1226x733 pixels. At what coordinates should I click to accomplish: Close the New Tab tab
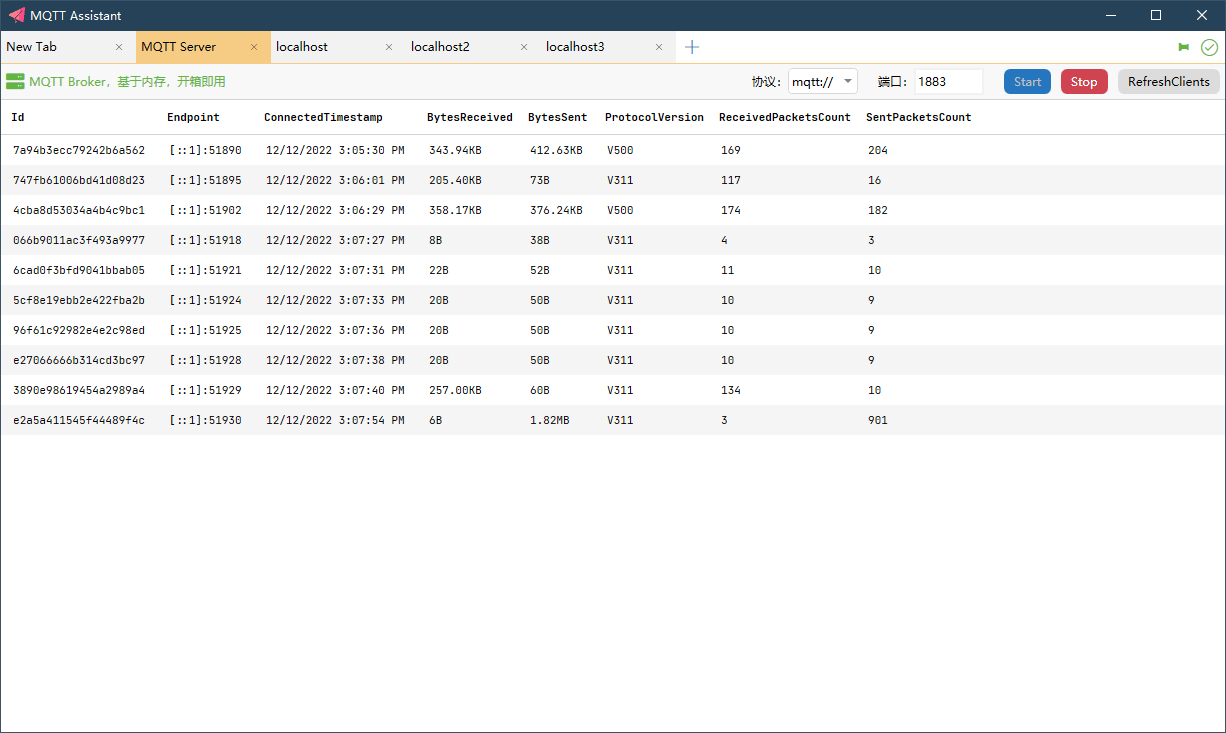point(119,47)
